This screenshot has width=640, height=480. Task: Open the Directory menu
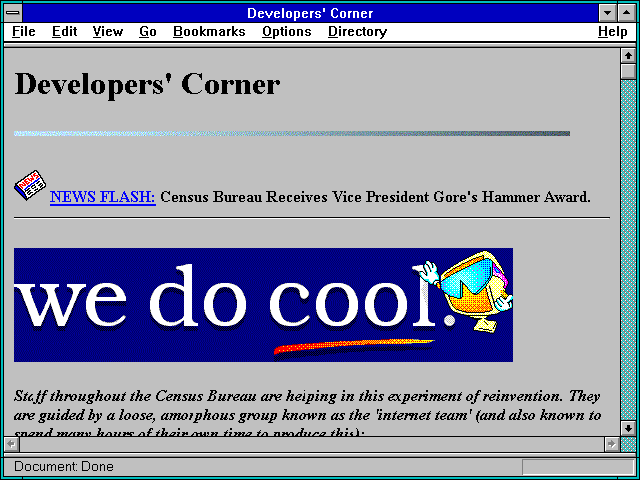pos(357,32)
